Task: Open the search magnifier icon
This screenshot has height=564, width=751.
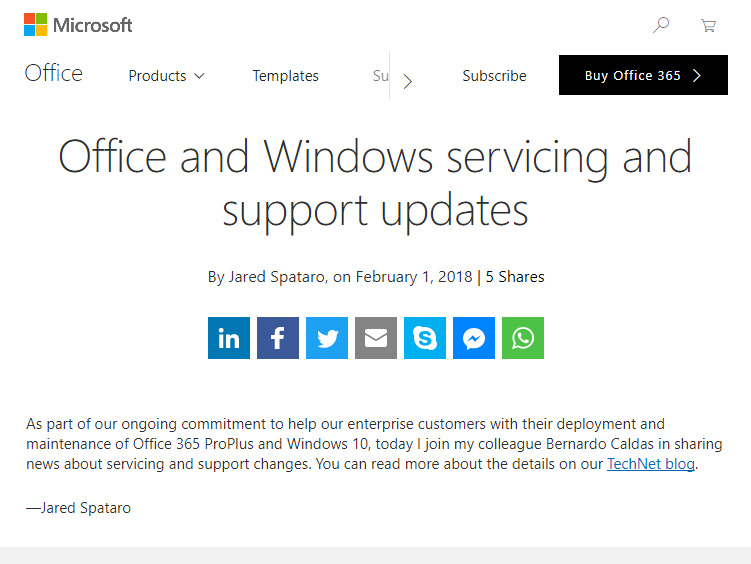Action: (x=661, y=25)
